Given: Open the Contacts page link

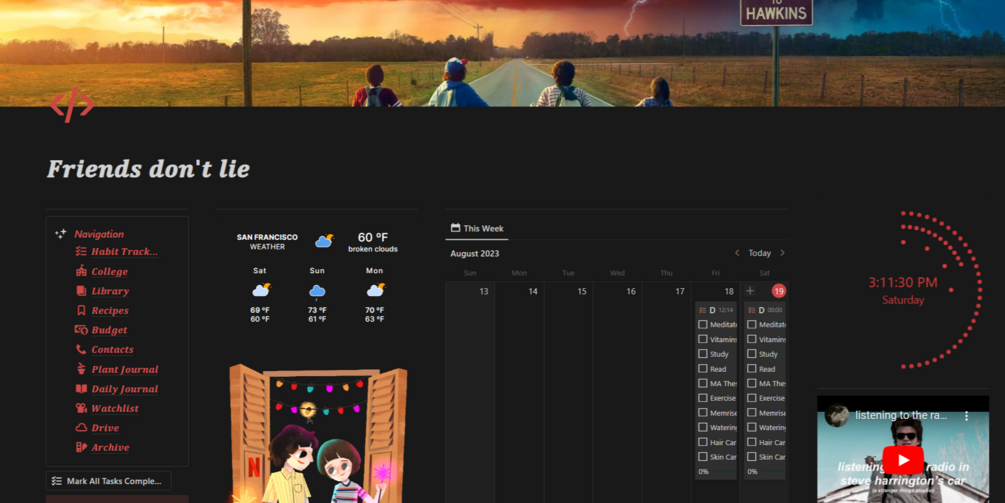Looking at the screenshot, I should point(112,350).
